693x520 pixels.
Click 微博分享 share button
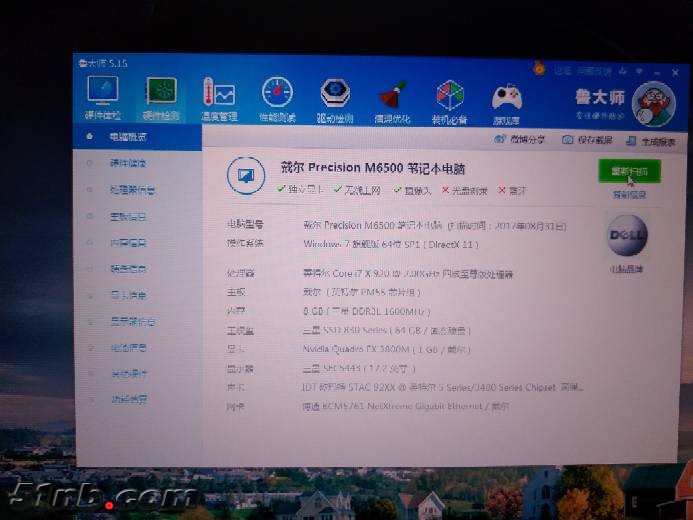520,140
